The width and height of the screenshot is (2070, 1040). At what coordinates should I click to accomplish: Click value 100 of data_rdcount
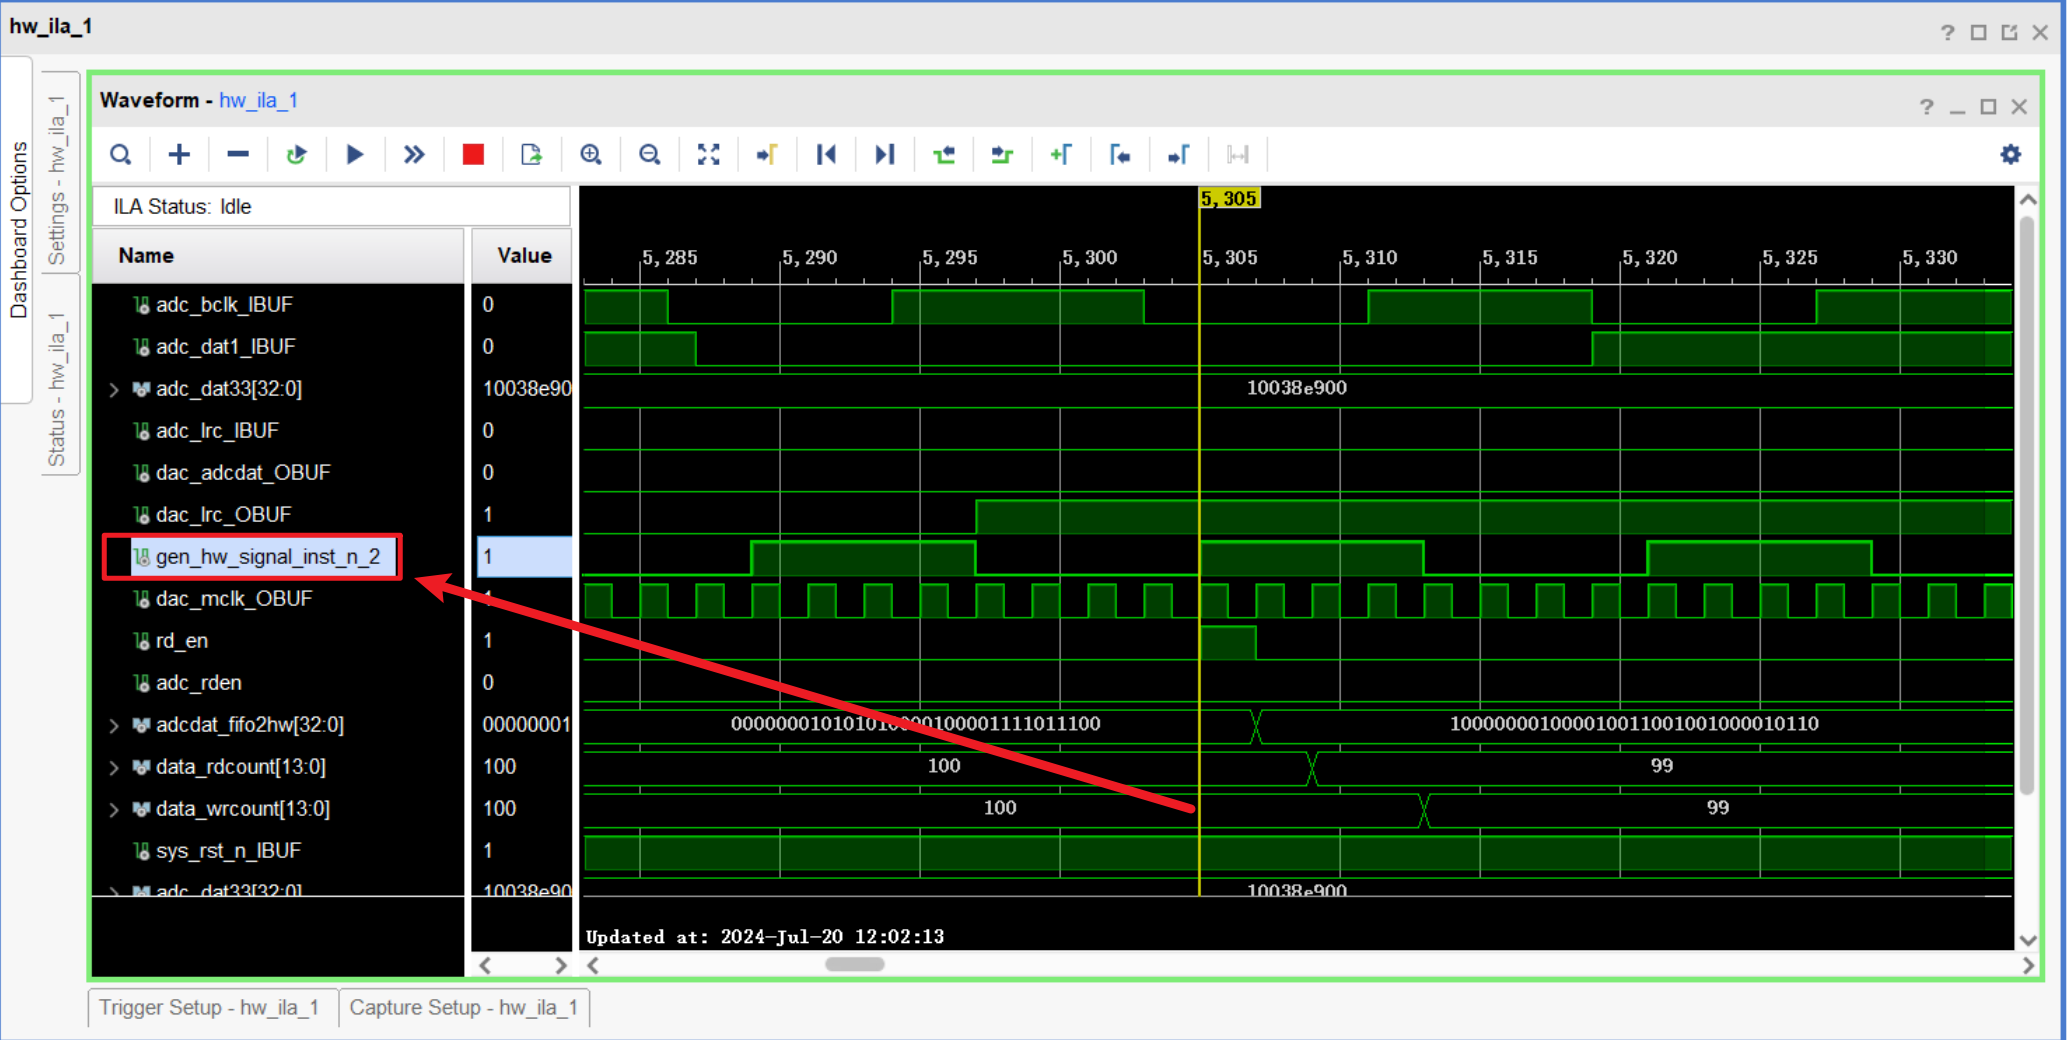tap(500, 767)
